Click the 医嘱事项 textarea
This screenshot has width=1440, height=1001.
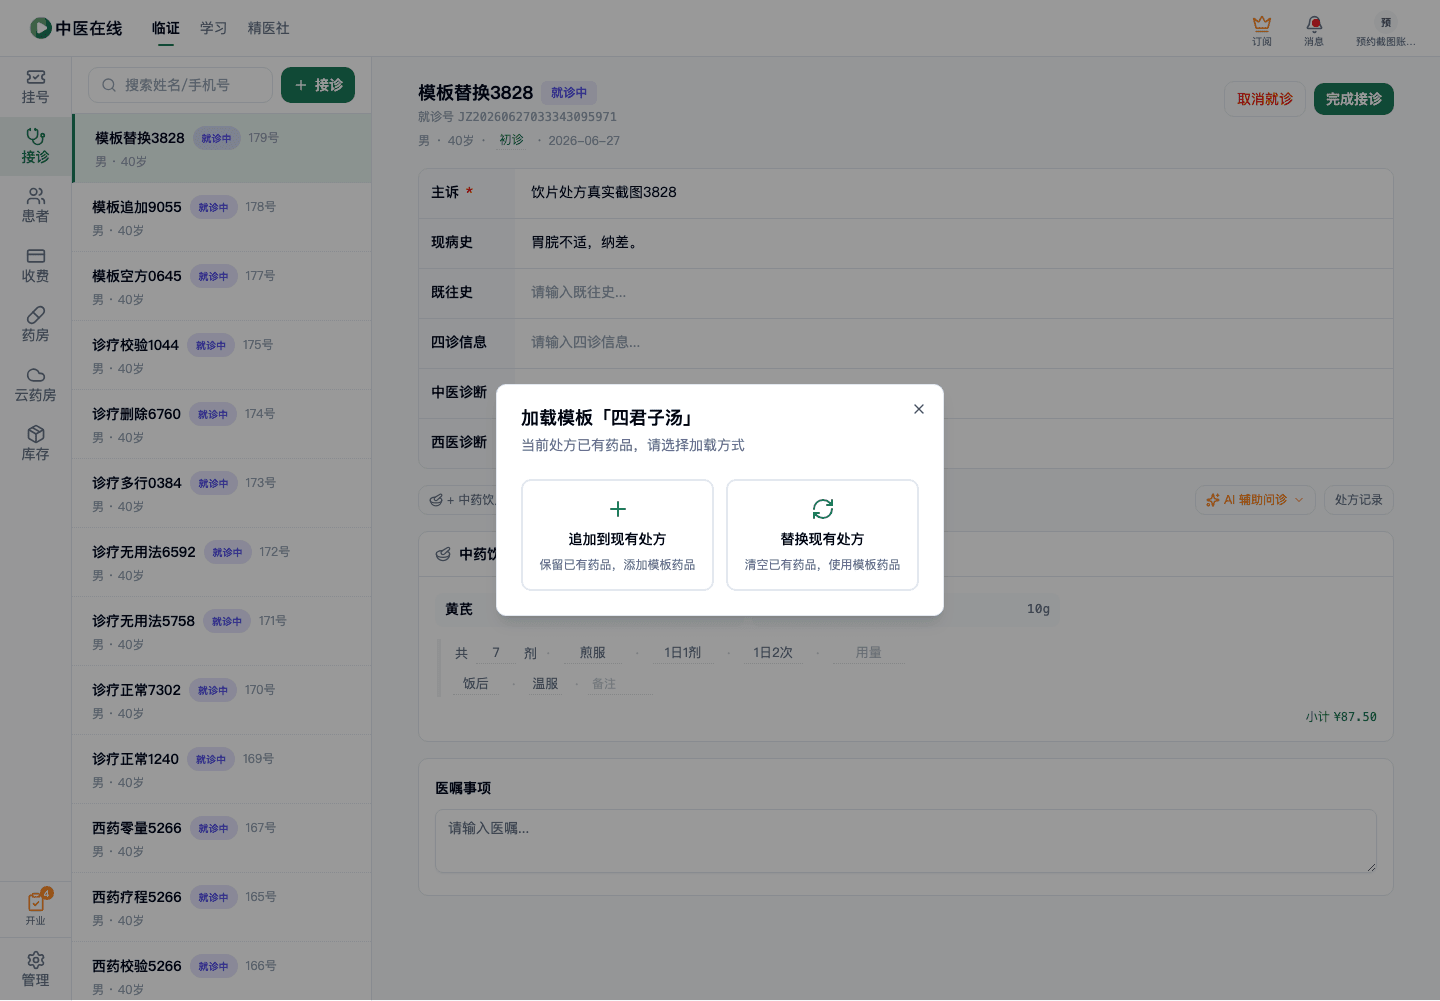[906, 841]
